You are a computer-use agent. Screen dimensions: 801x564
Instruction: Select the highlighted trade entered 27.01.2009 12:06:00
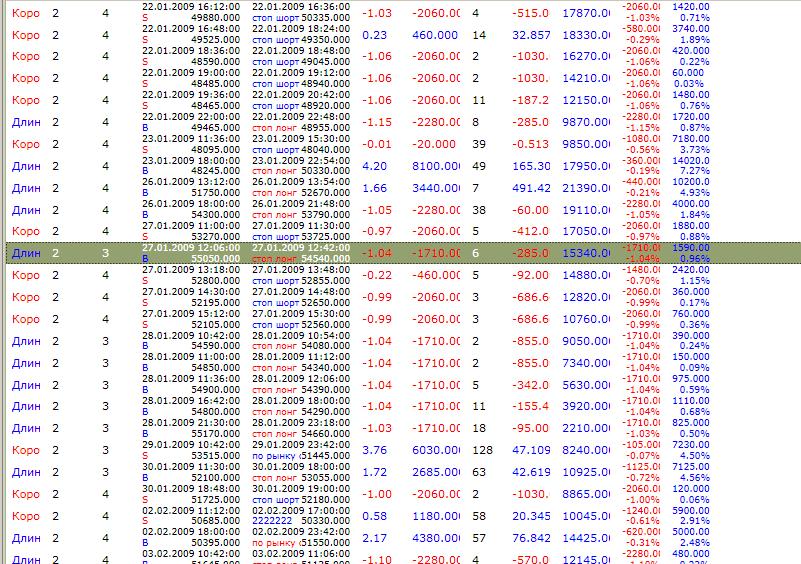(x=404, y=253)
